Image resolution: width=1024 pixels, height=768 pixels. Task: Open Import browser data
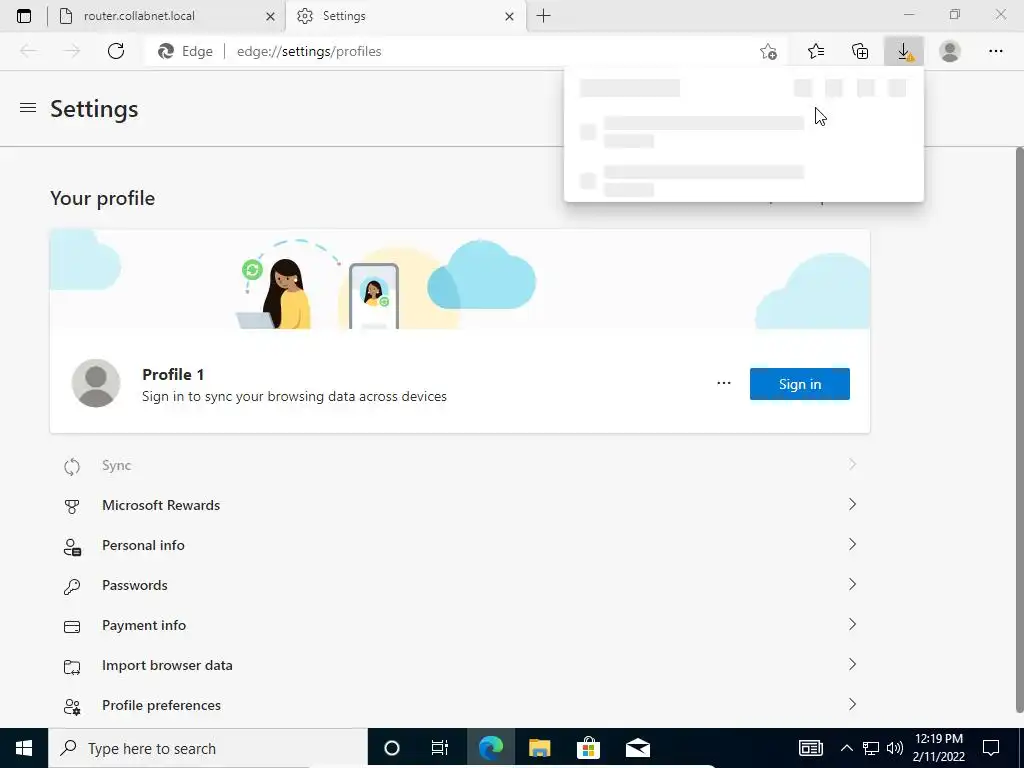click(460, 665)
